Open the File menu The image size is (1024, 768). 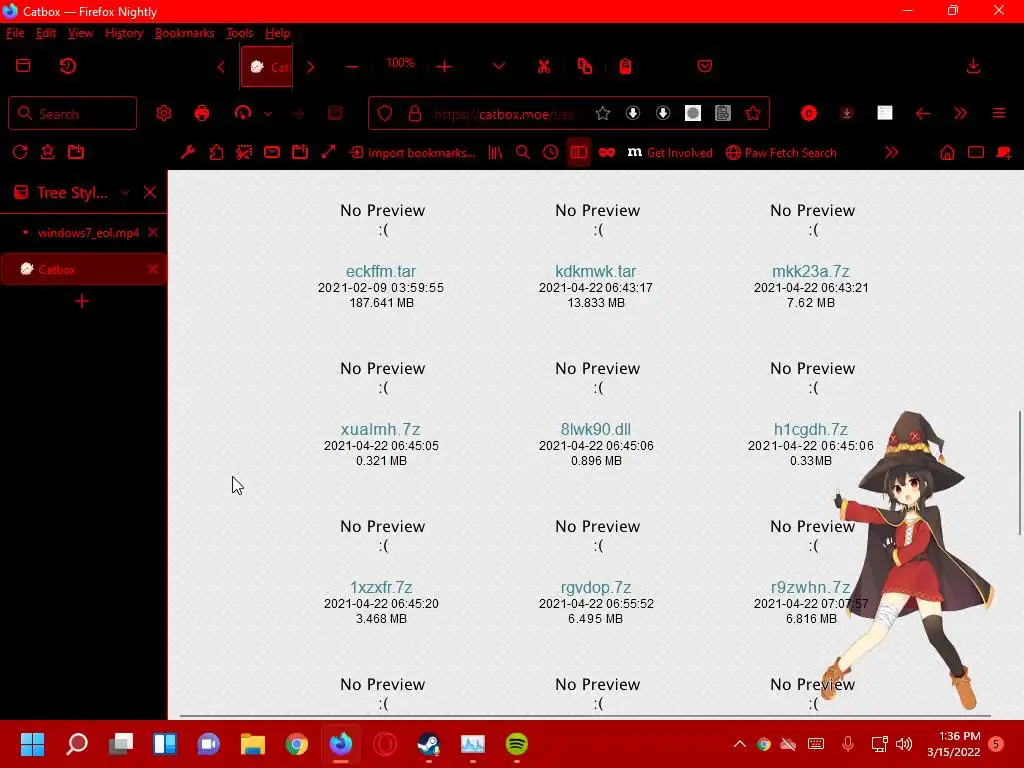(x=15, y=33)
